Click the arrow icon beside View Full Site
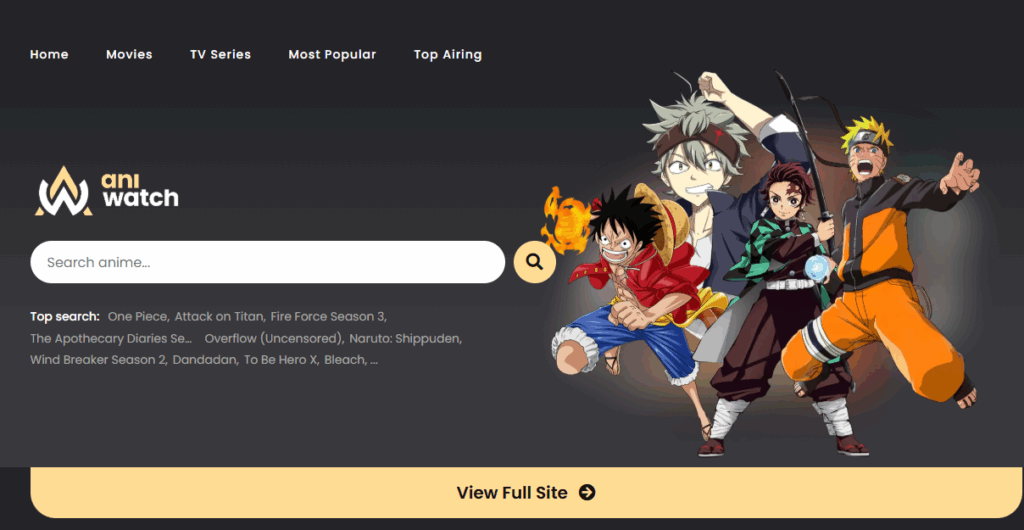 click(587, 492)
